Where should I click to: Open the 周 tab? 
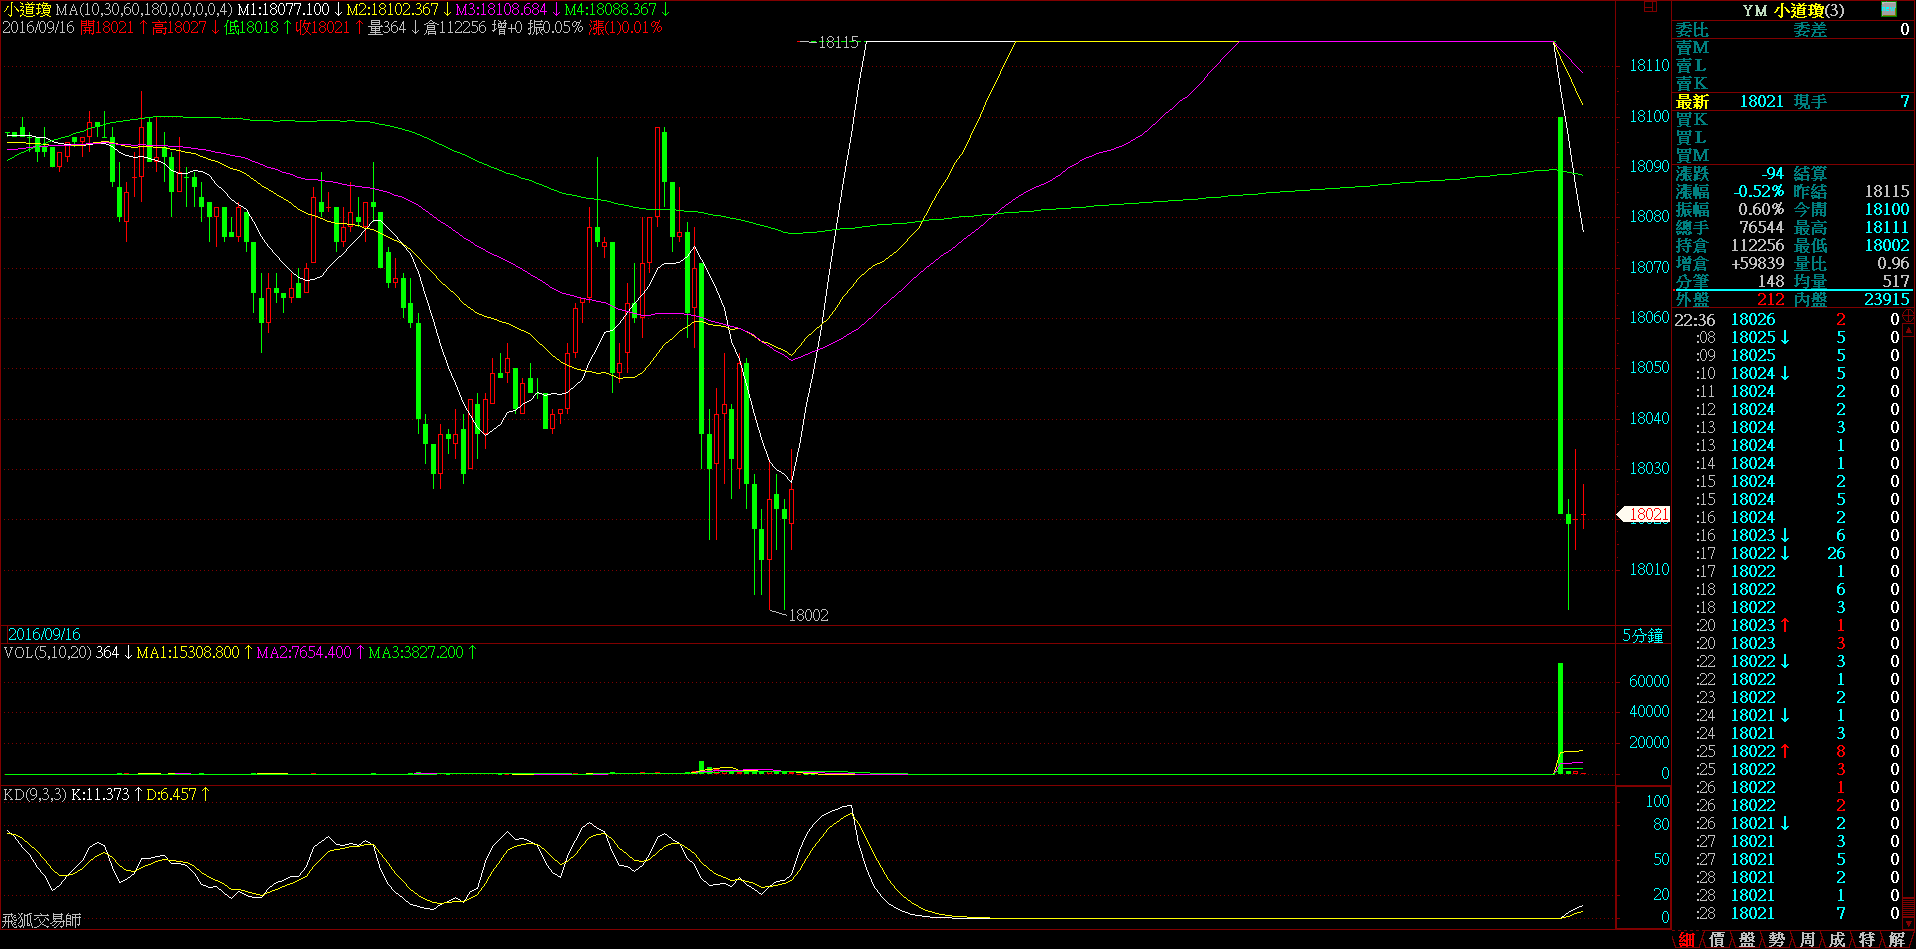[x=1808, y=940]
